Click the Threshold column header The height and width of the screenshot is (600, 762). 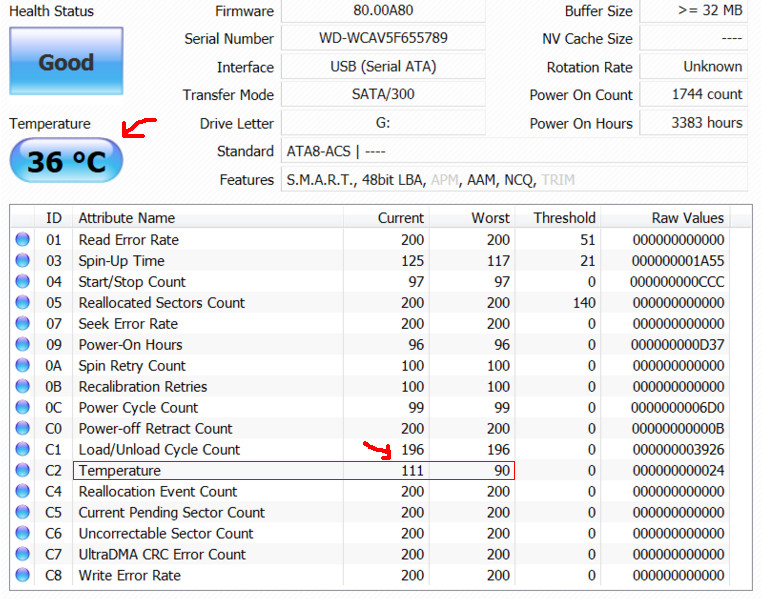point(564,218)
